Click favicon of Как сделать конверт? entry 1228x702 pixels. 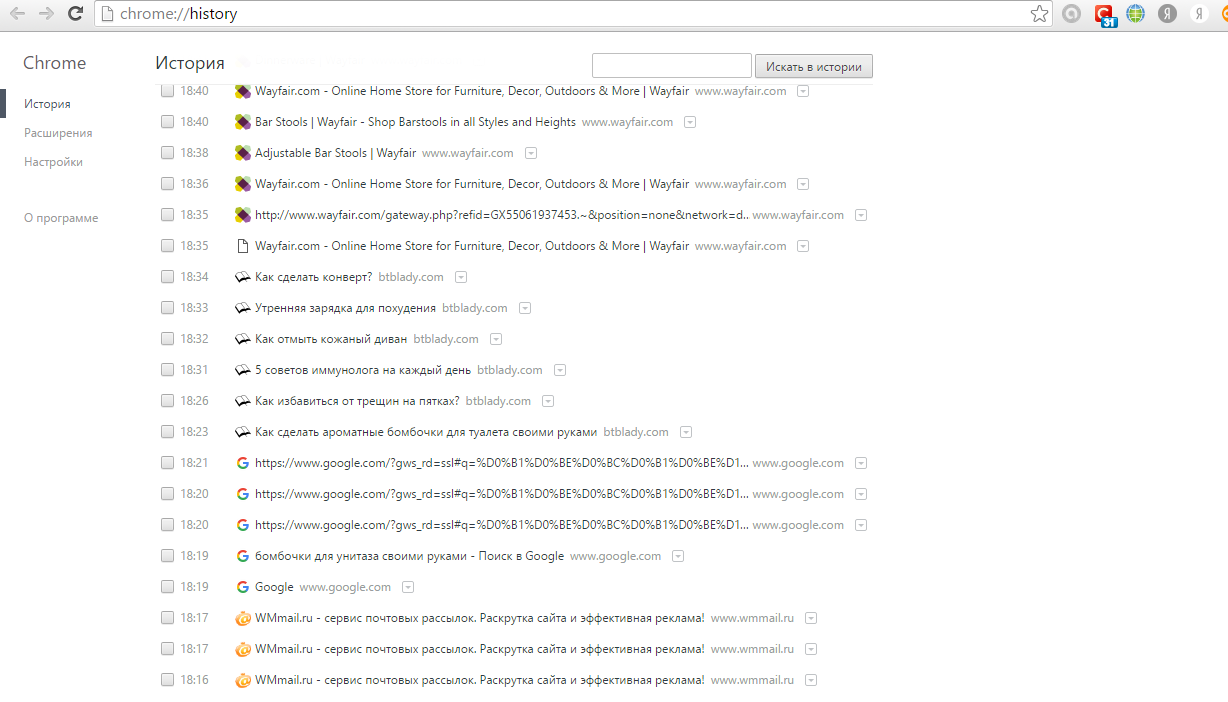point(242,277)
